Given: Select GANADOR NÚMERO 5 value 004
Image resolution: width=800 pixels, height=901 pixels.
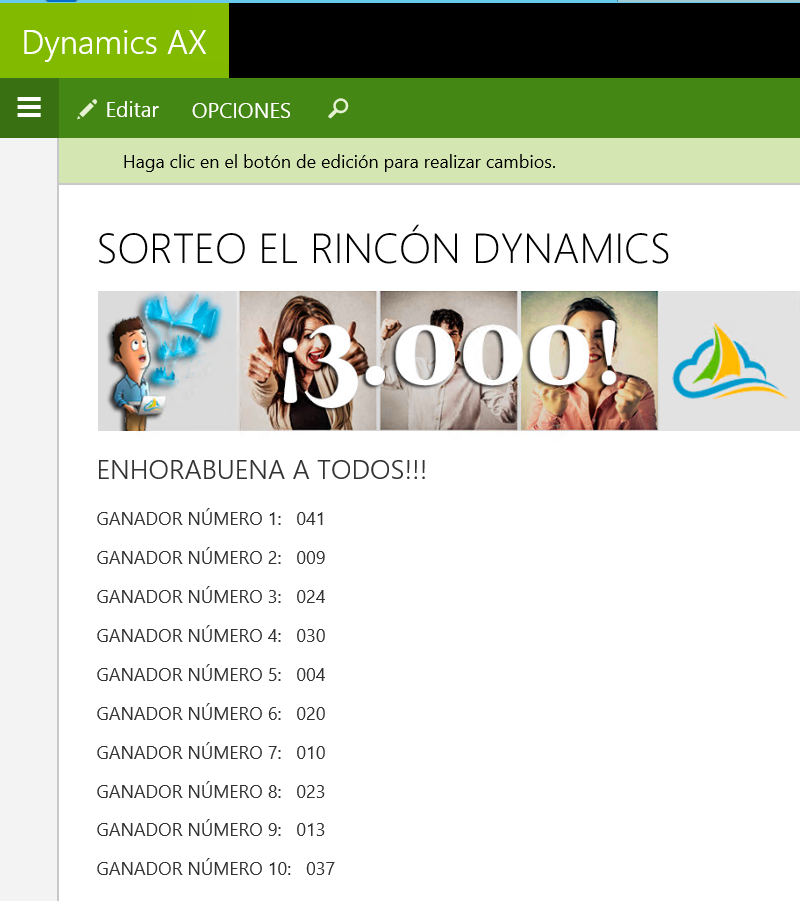Looking at the screenshot, I should click(311, 675).
